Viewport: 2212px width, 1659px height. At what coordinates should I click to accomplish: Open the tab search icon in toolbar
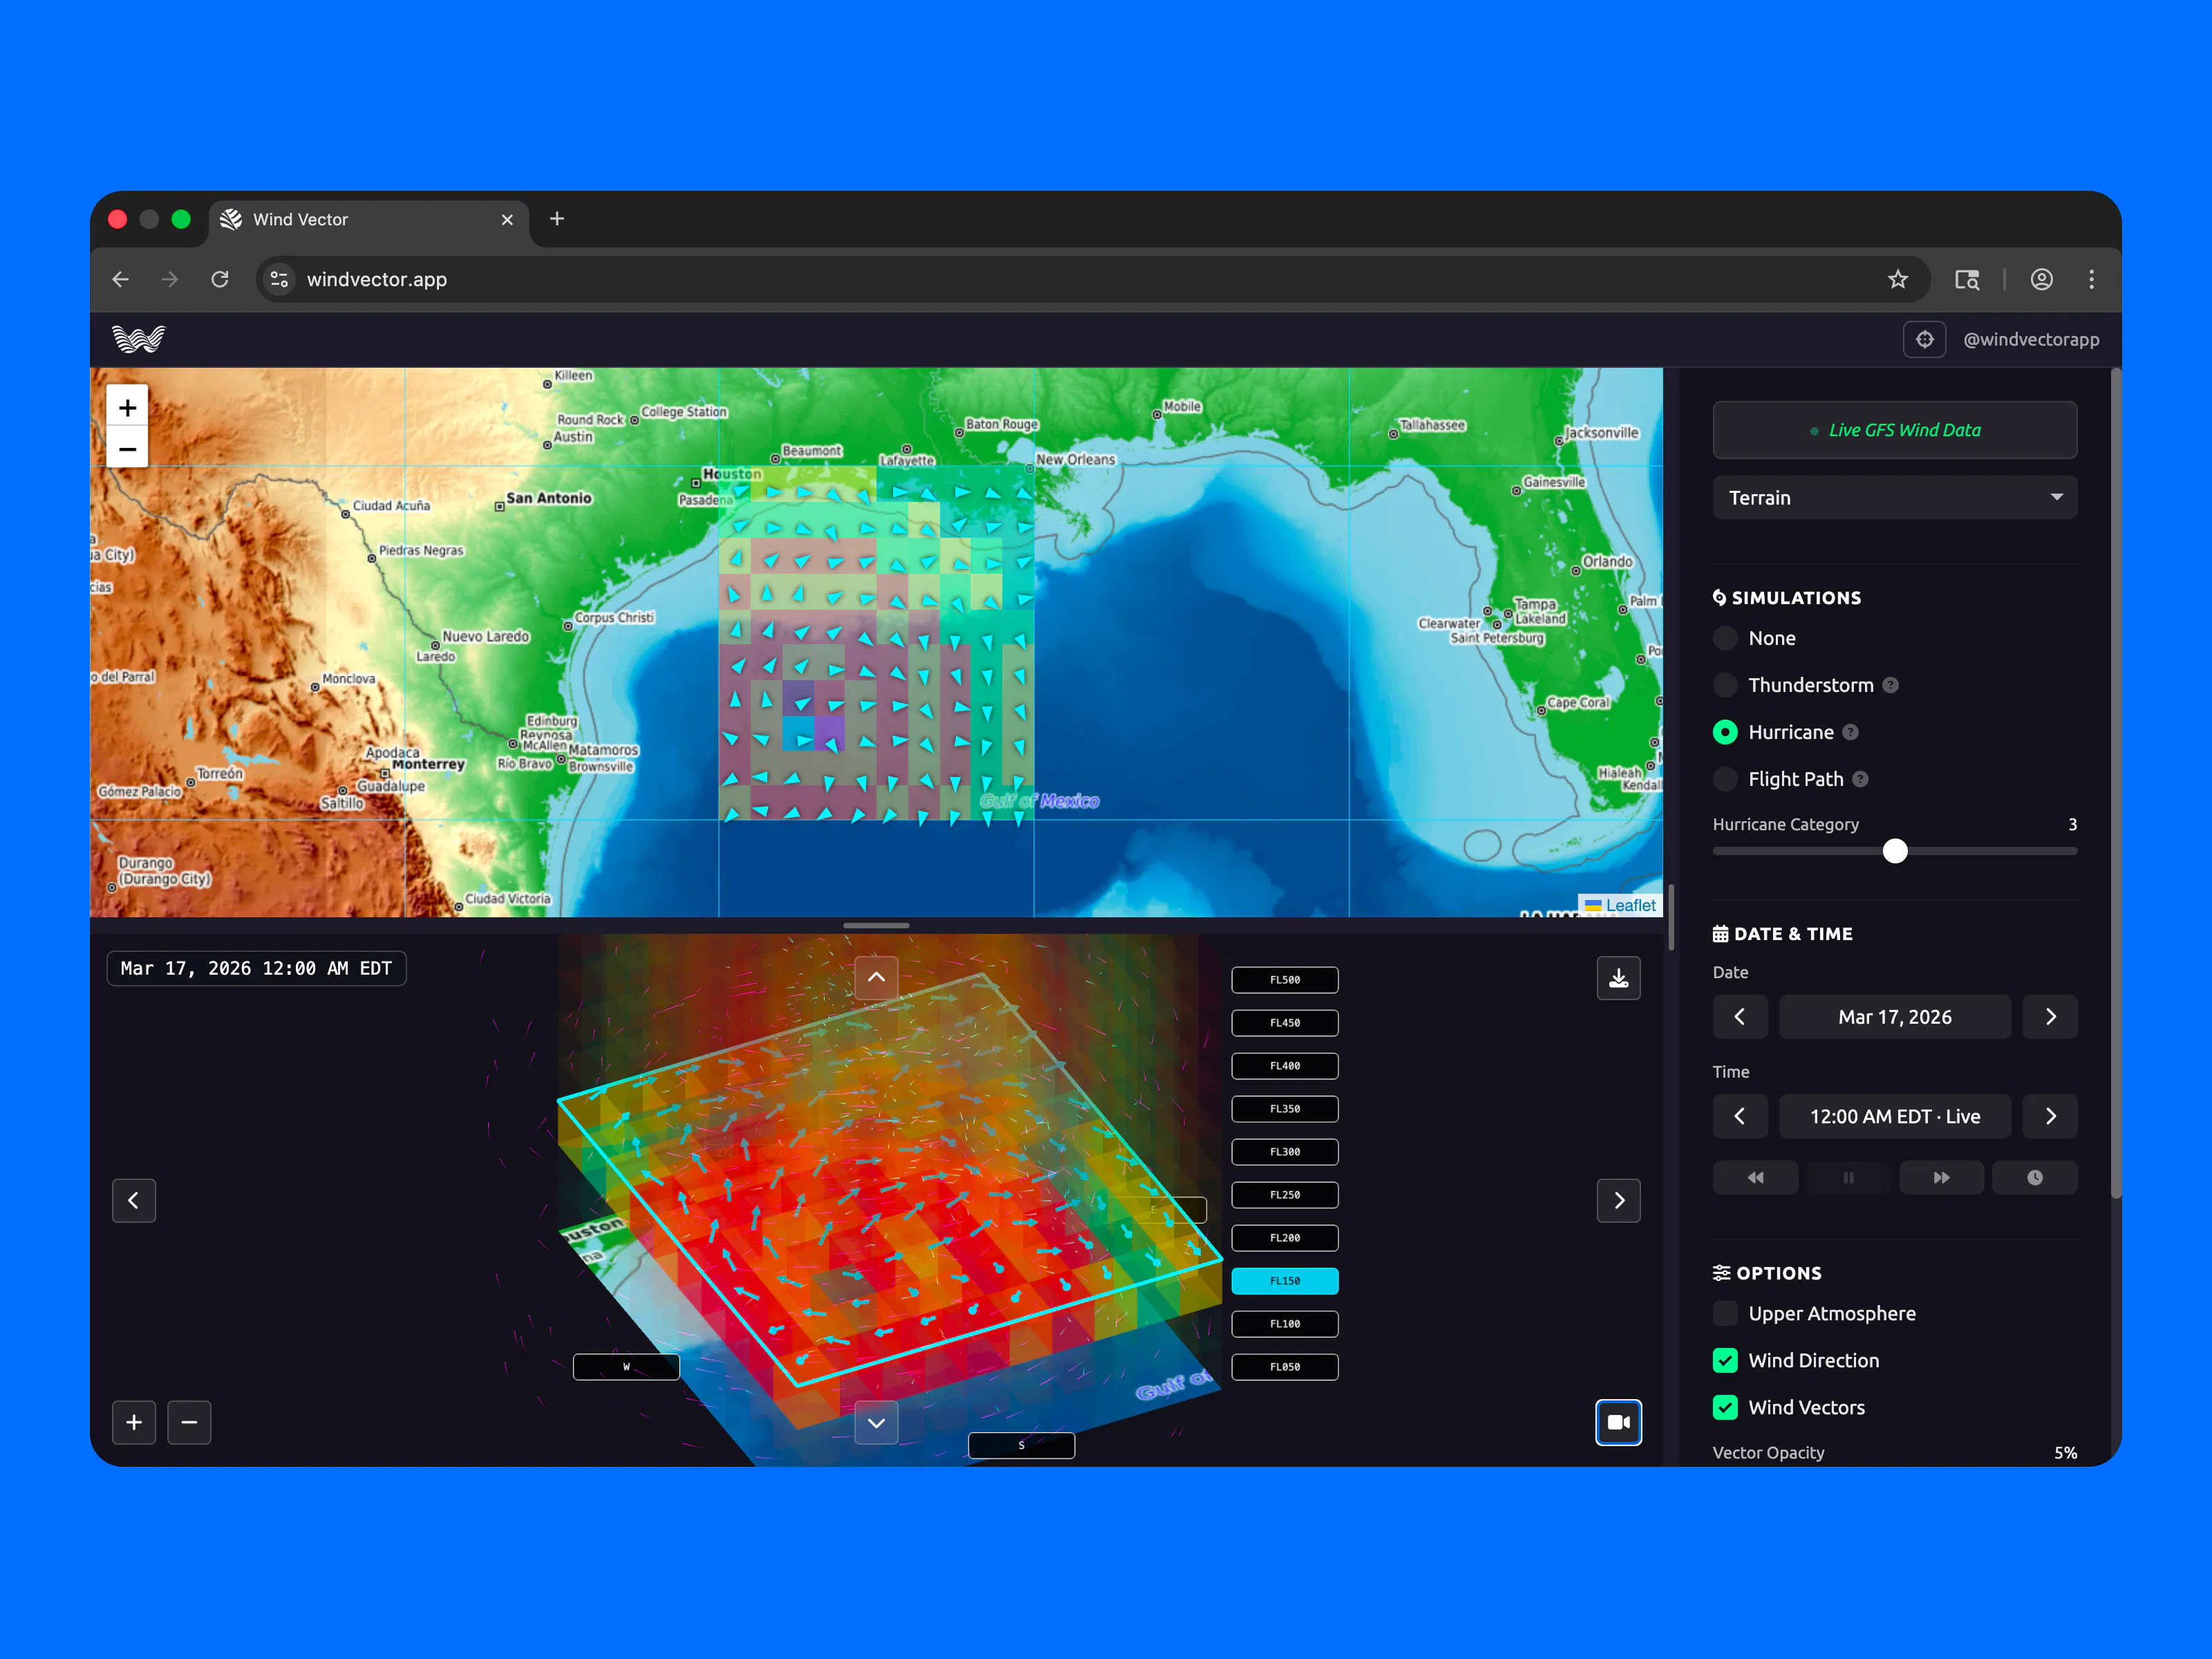1966,279
